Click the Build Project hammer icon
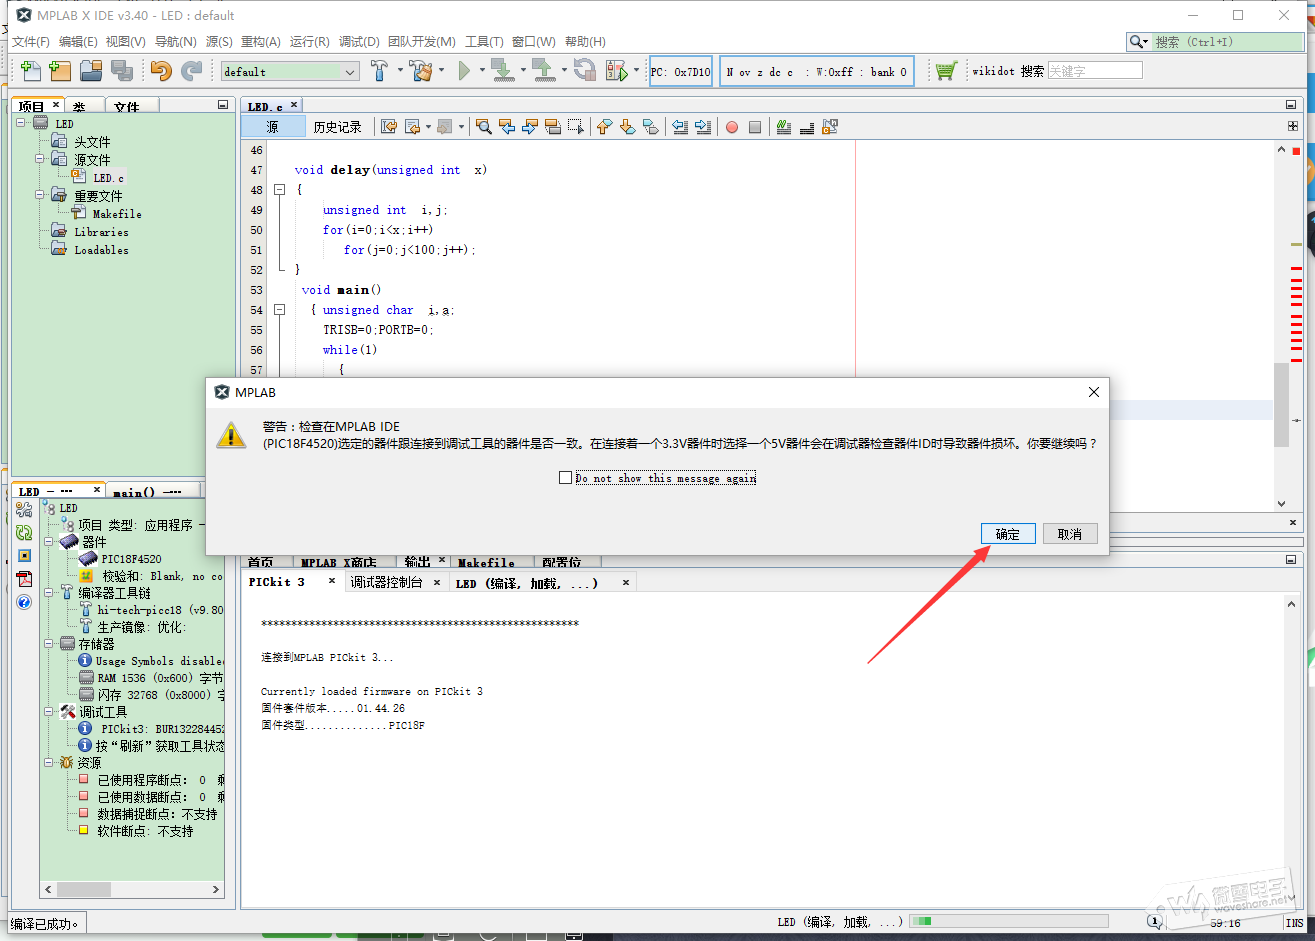Viewport: 1315px width, 941px height. pos(379,71)
